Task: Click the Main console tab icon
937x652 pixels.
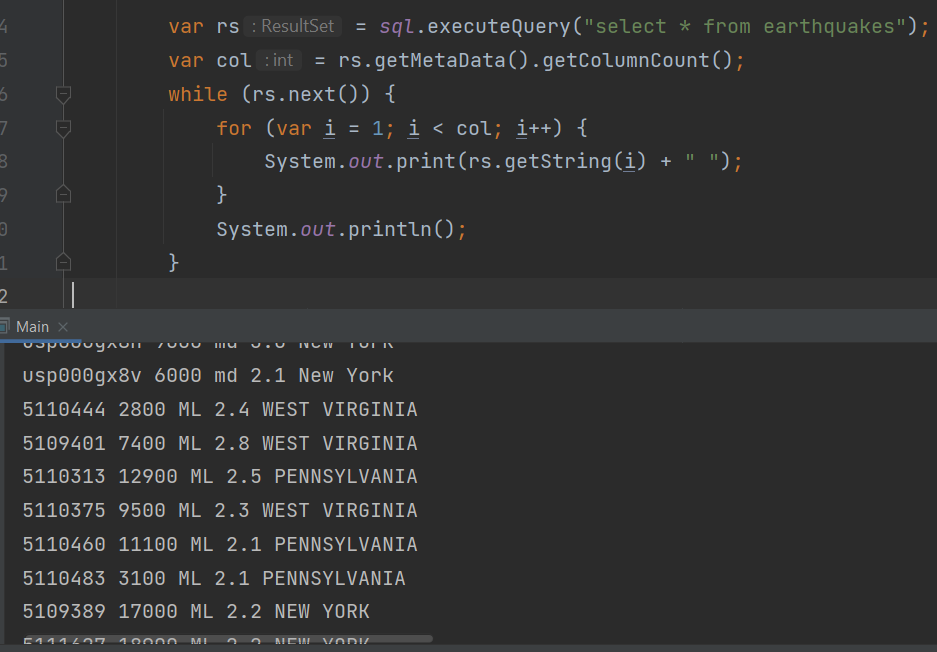Action: [x=8, y=326]
